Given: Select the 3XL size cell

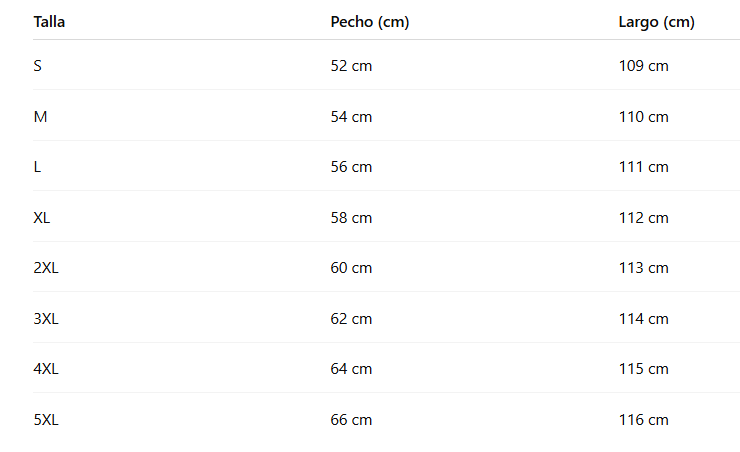Looking at the screenshot, I should click(x=46, y=319).
